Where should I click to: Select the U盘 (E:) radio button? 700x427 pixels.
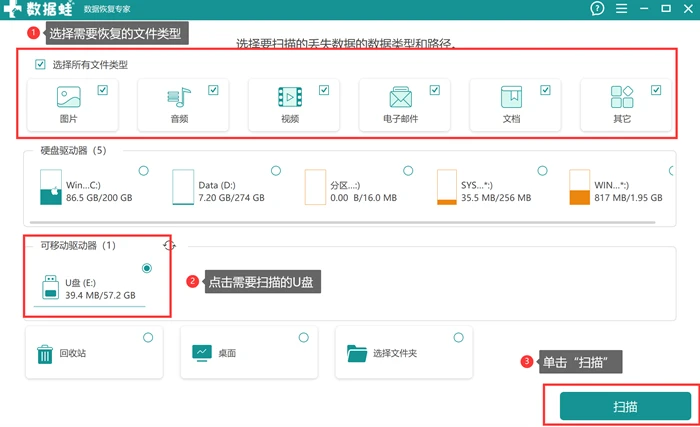[x=147, y=268]
